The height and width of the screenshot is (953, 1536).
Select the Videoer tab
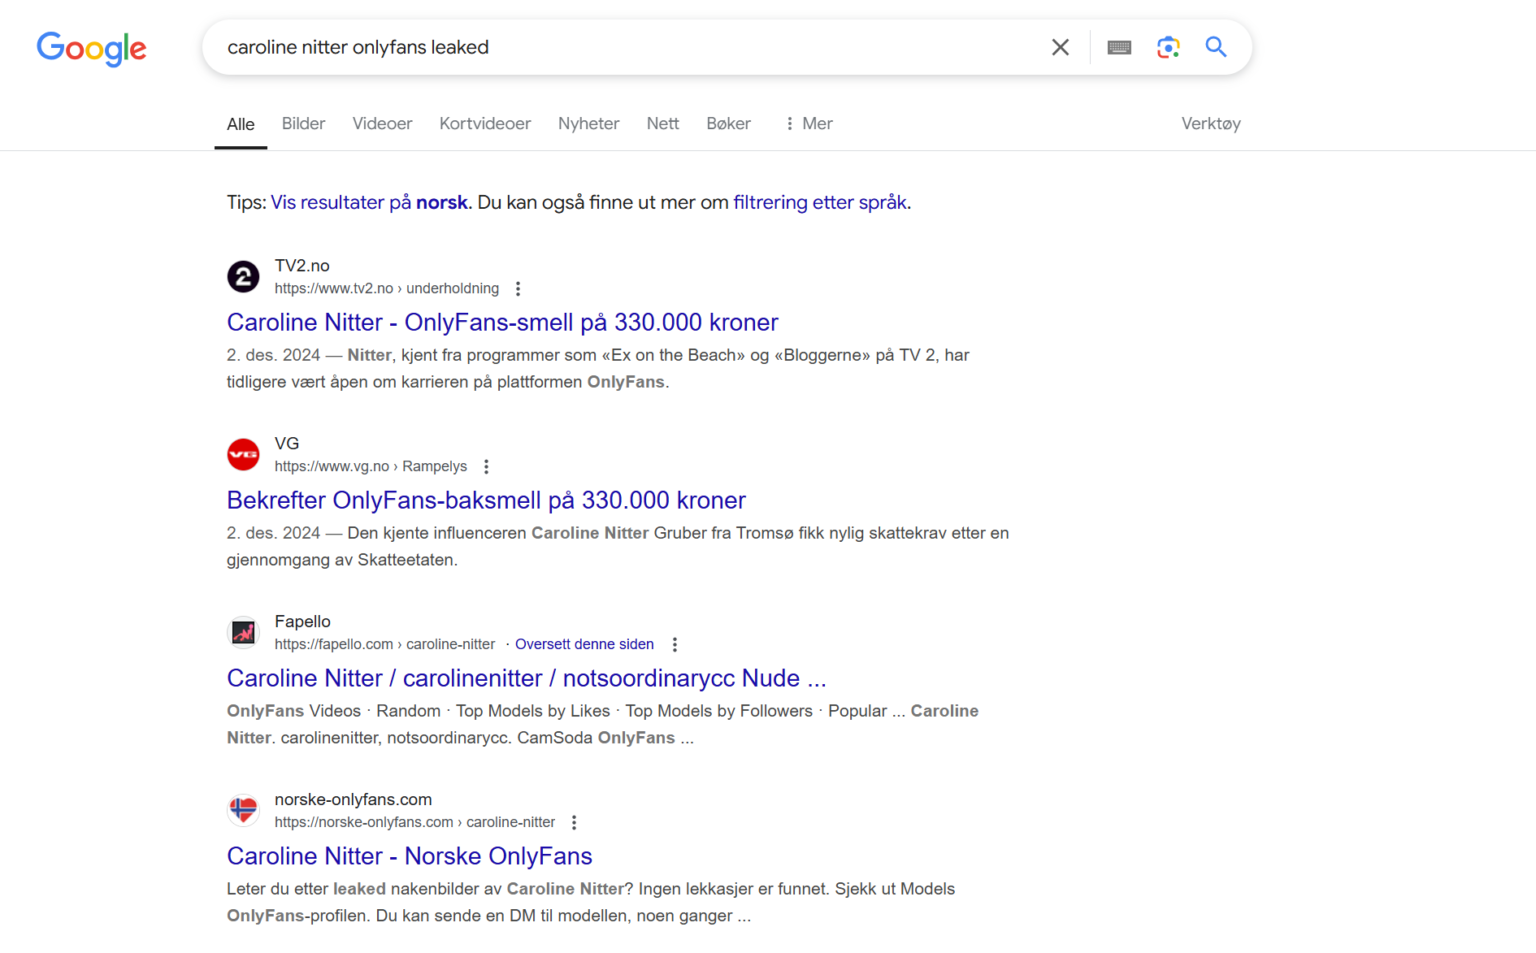pyautogui.click(x=382, y=124)
